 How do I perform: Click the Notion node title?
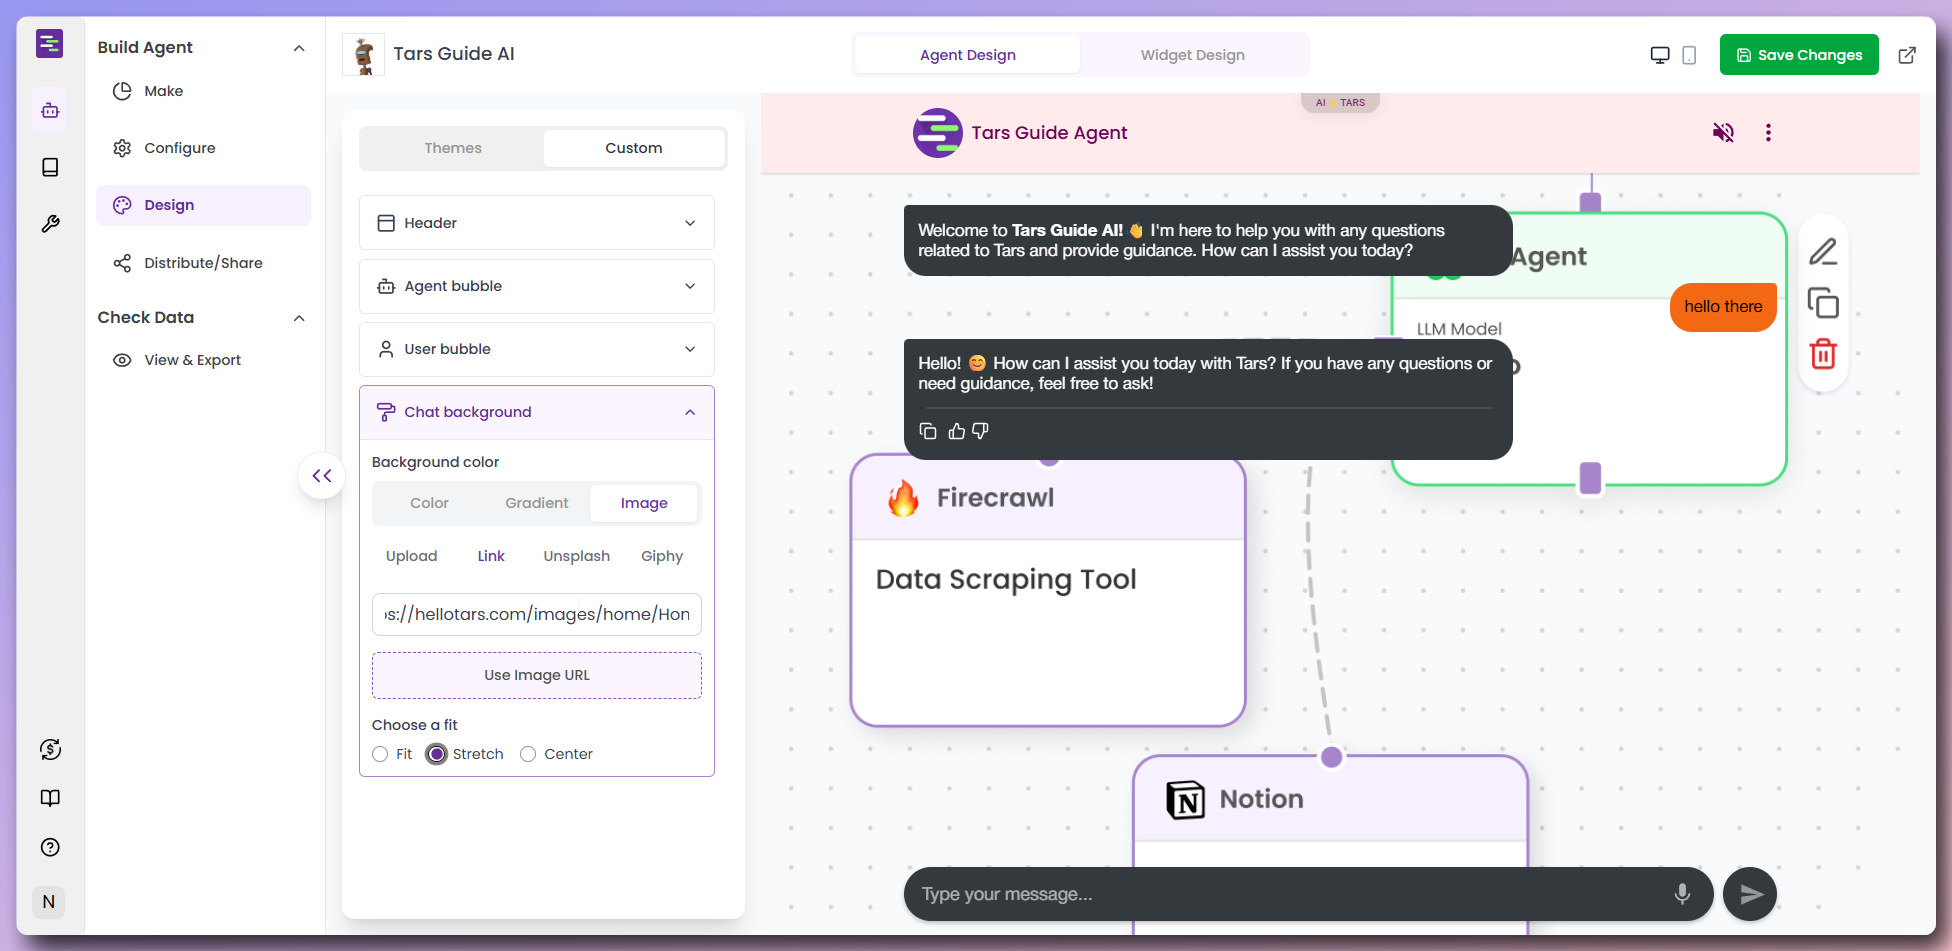1261,799
